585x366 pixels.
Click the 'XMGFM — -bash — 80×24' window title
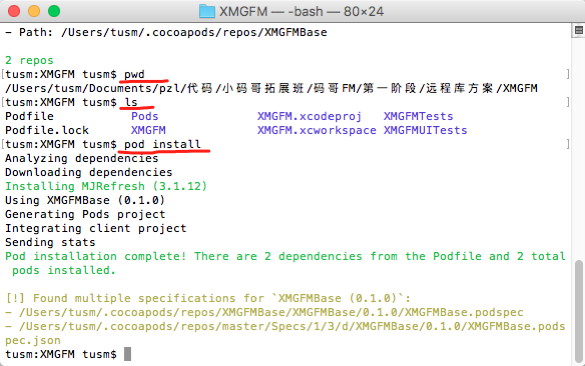[x=301, y=11]
